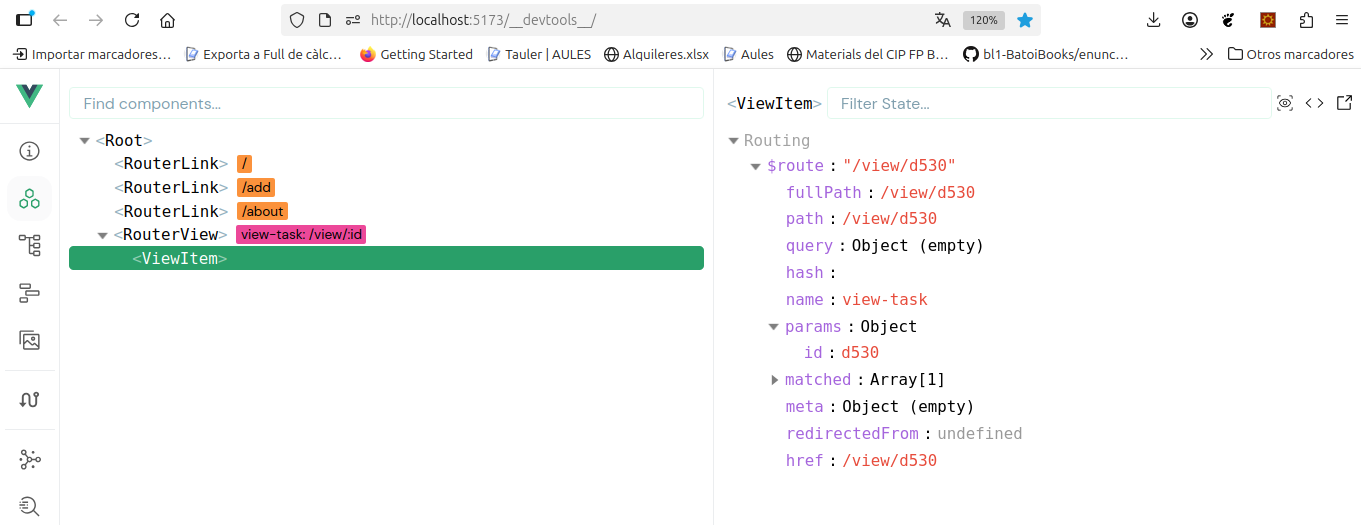Open the Timeline tab icon
The height and width of the screenshot is (525, 1361).
tap(29, 293)
